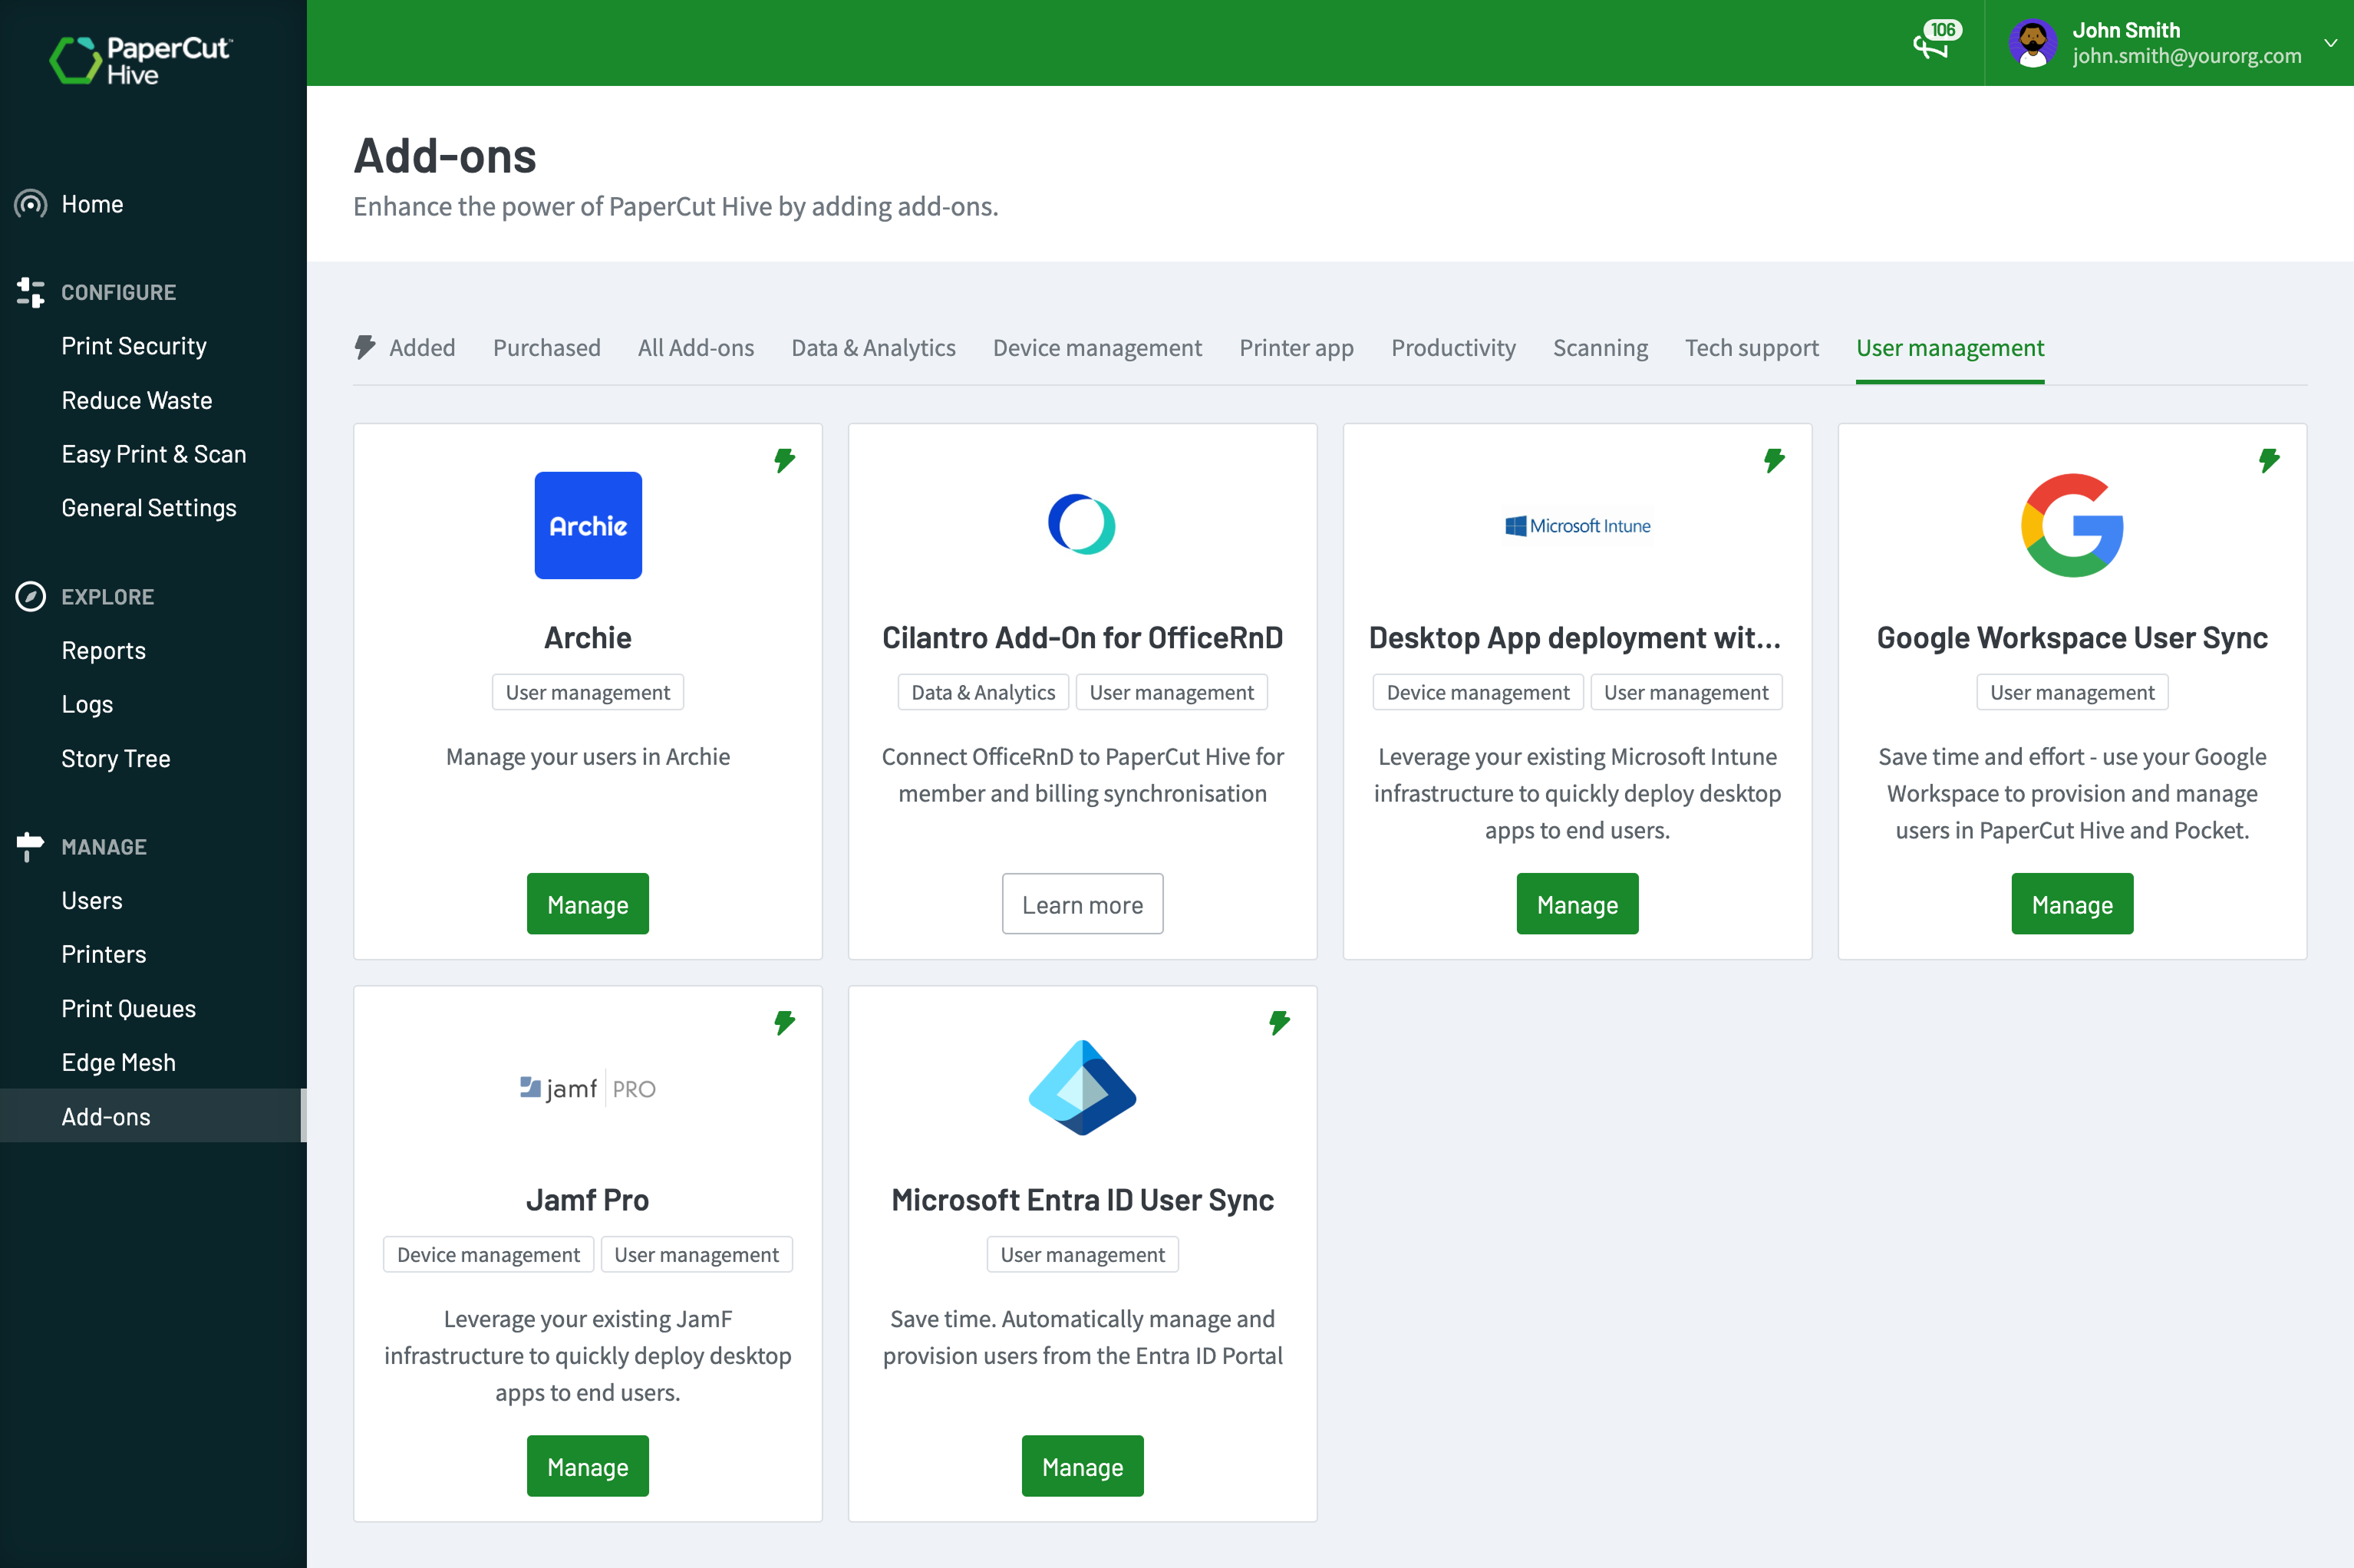This screenshot has width=2354, height=1568.
Task: Click the Jamf Pro logo
Action: pos(588,1088)
